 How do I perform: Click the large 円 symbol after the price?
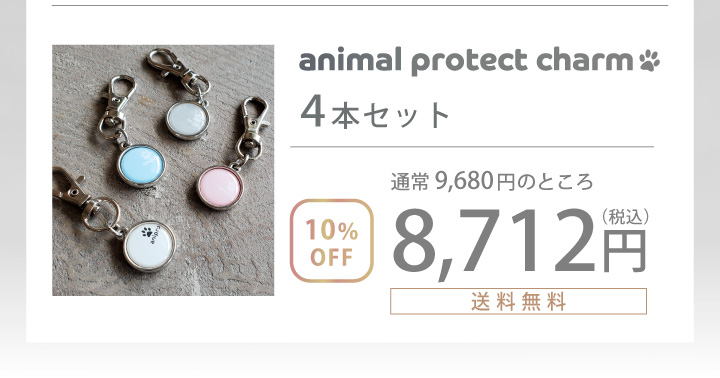(x=624, y=251)
